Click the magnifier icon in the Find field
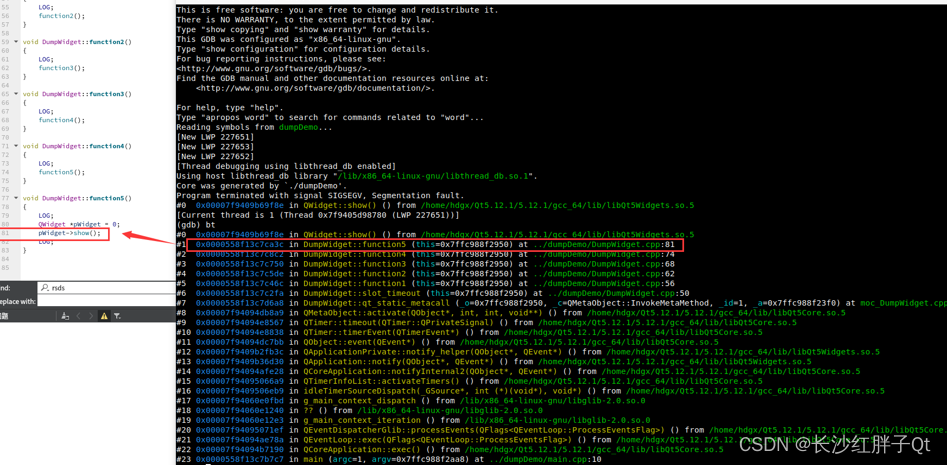Image resolution: width=947 pixels, height=465 pixels. (x=44, y=288)
